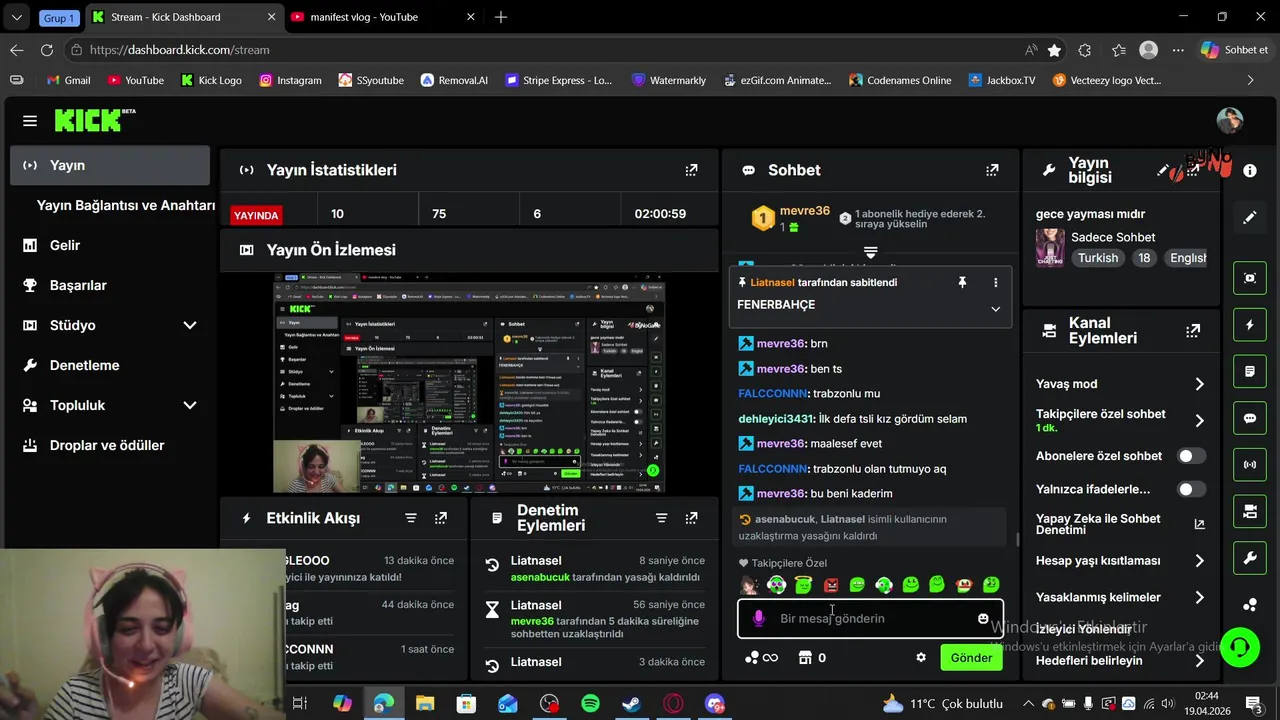Open Yasaklanmış kelimeler options arrow

pos(1199,598)
